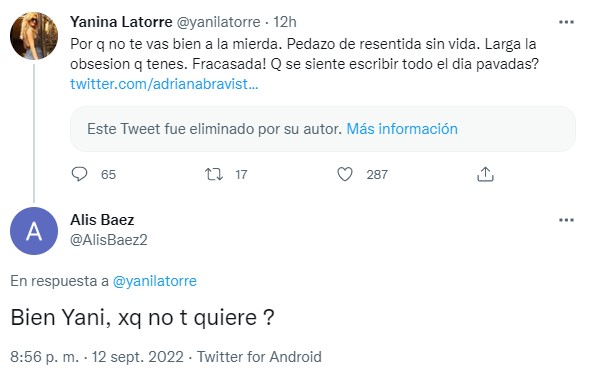Open Yanina Latorre's profile photo
This screenshot has height=381, width=589.
34,36
